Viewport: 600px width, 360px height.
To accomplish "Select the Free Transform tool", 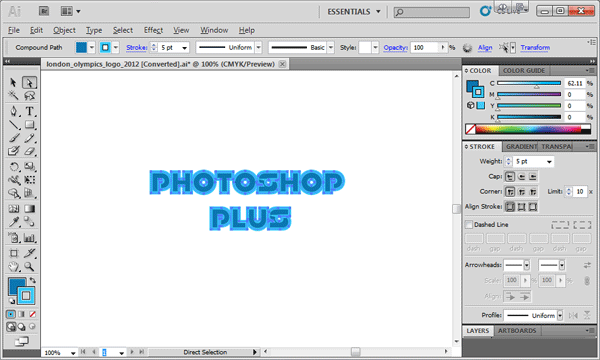I will click(29, 180).
